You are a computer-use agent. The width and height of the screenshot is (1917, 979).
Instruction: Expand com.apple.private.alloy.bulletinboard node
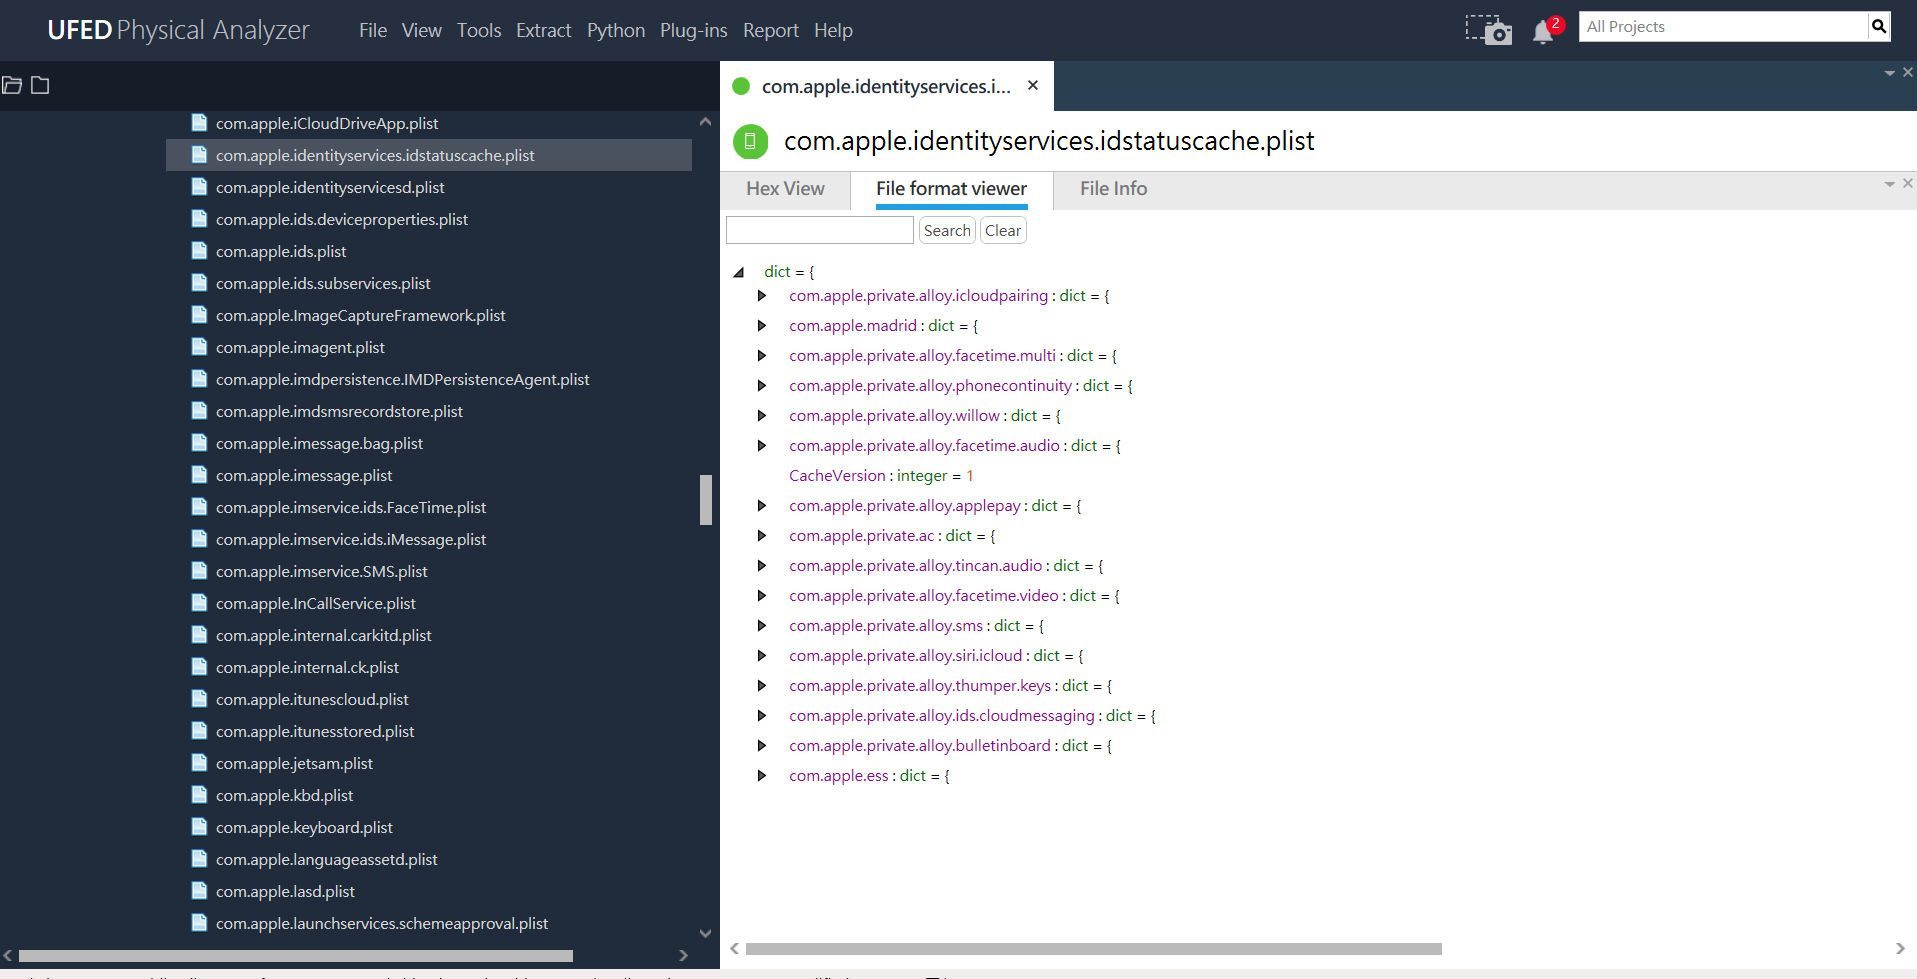(x=762, y=746)
